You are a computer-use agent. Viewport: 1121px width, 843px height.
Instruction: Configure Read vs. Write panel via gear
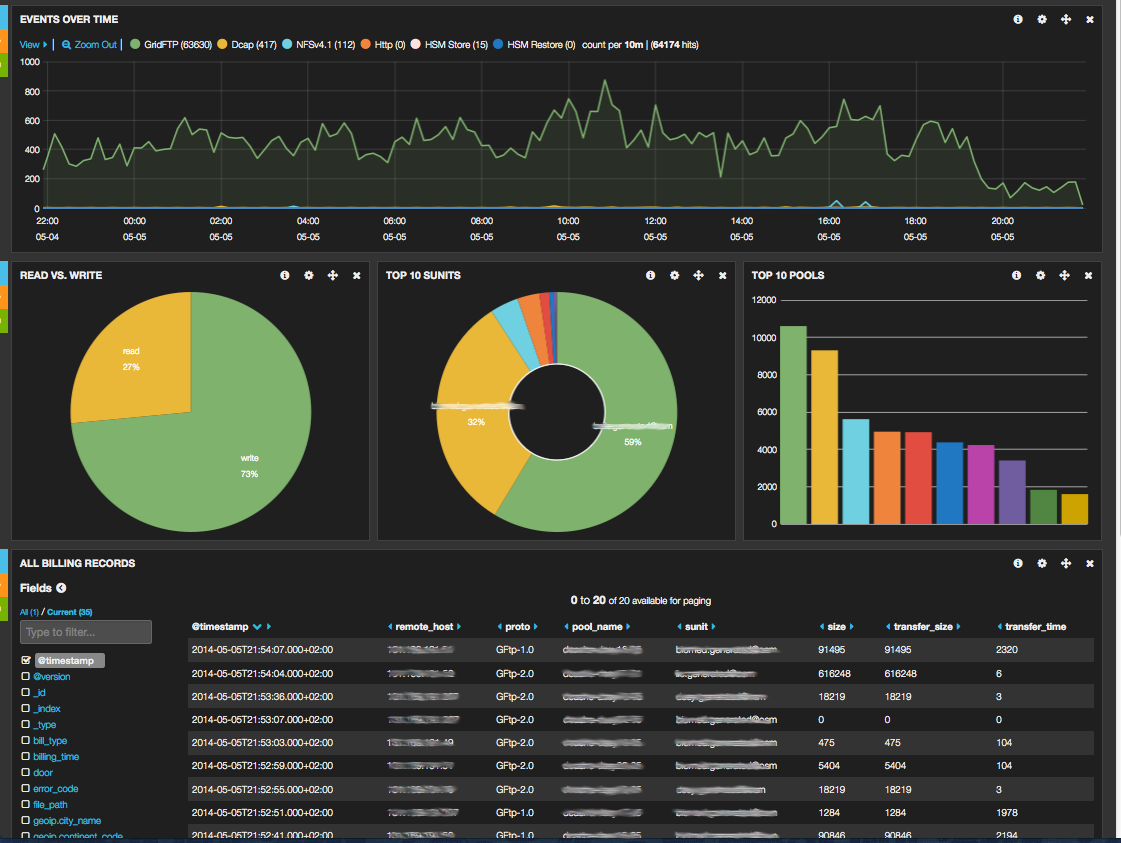pyautogui.click(x=309, y=275)
